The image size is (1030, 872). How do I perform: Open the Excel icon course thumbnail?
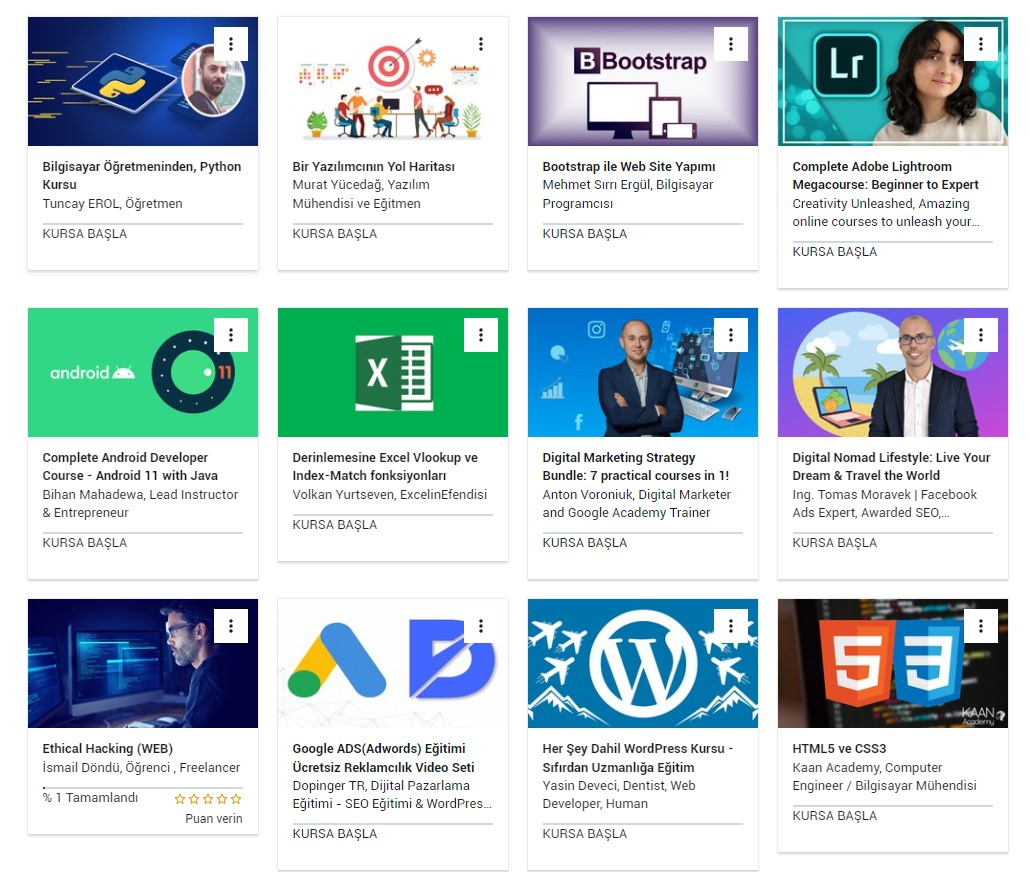click(393, 373)
